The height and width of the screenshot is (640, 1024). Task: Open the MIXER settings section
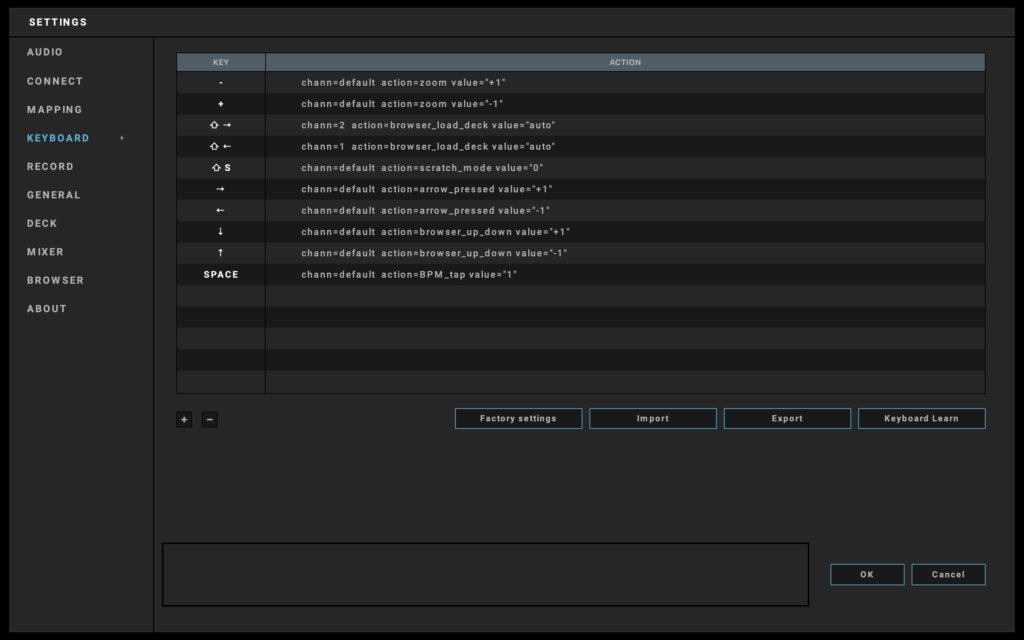pyautogui.click(x=46, y=252)
